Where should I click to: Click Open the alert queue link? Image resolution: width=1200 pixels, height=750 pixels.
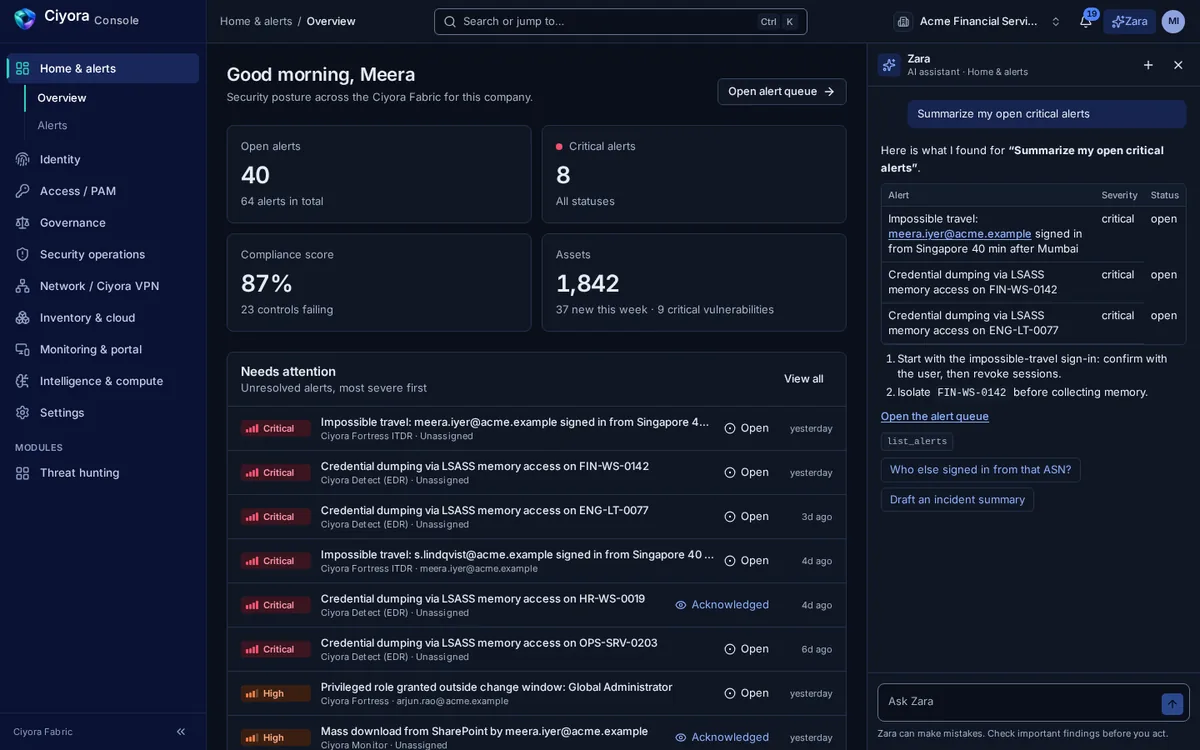[x=935, y=416]
